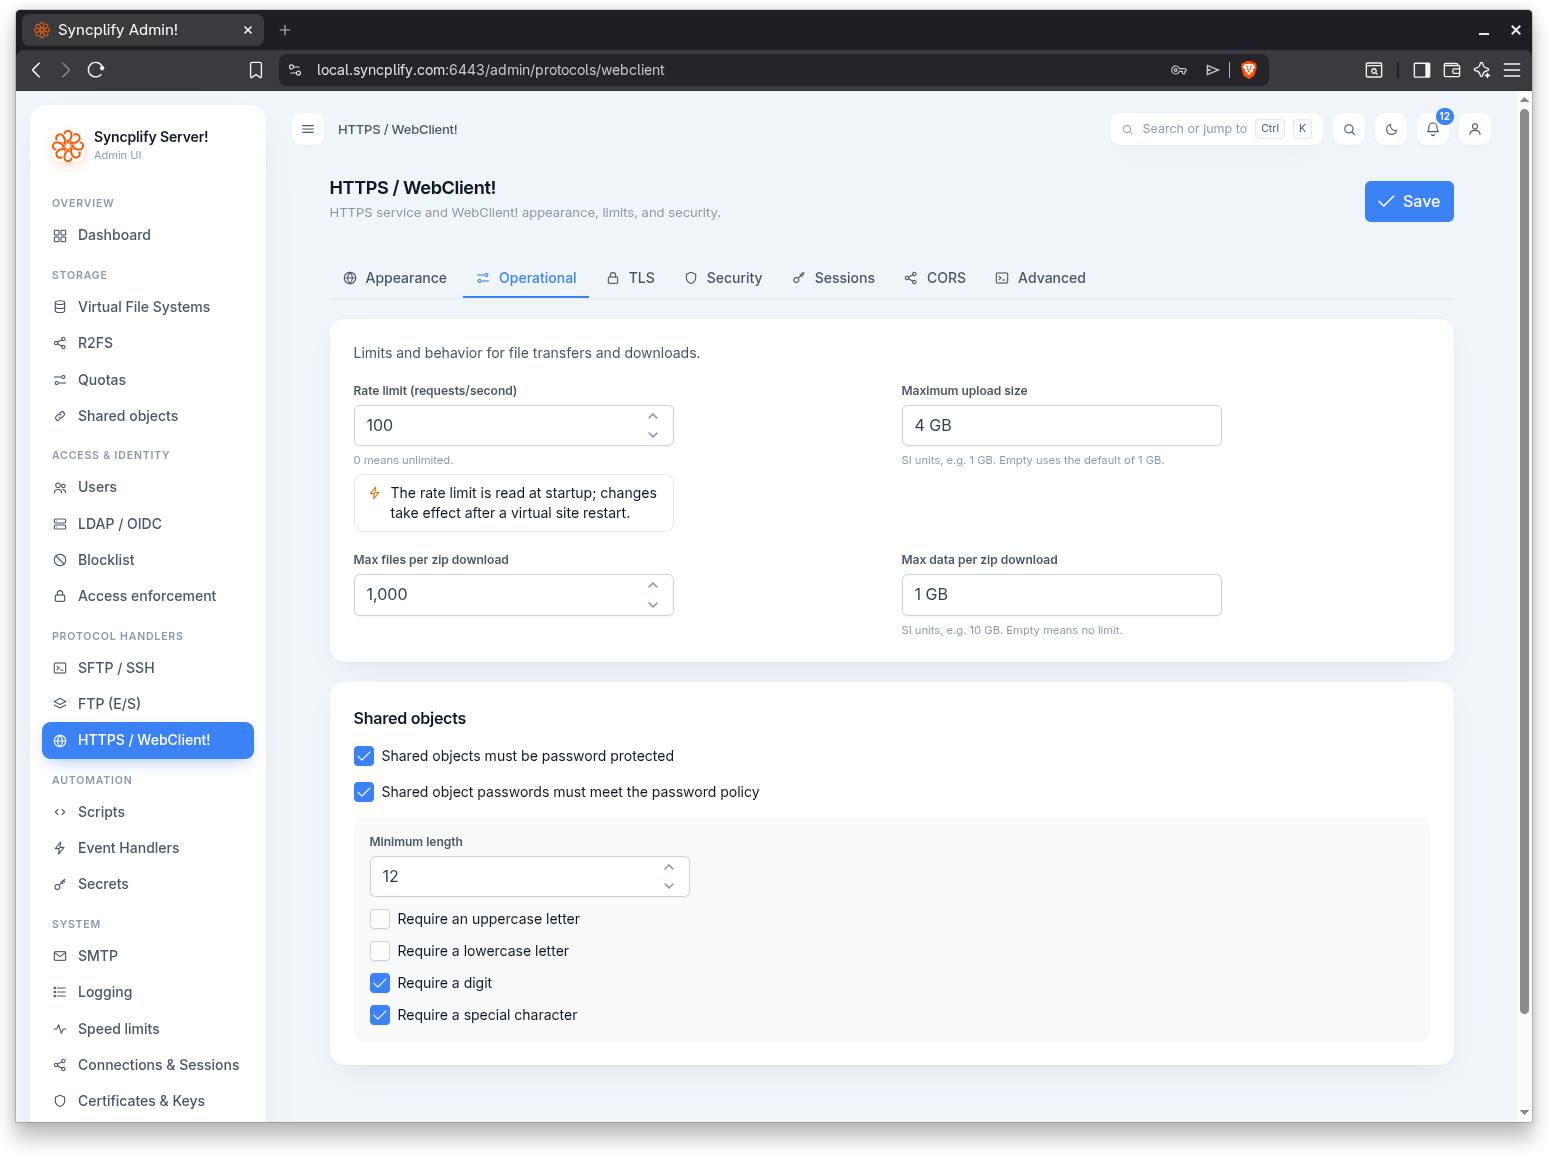Screen dimensions: 1548x1154
Task: Click the Maximum upload size field
Action: pyautogui.click(x=1061, y=425)
